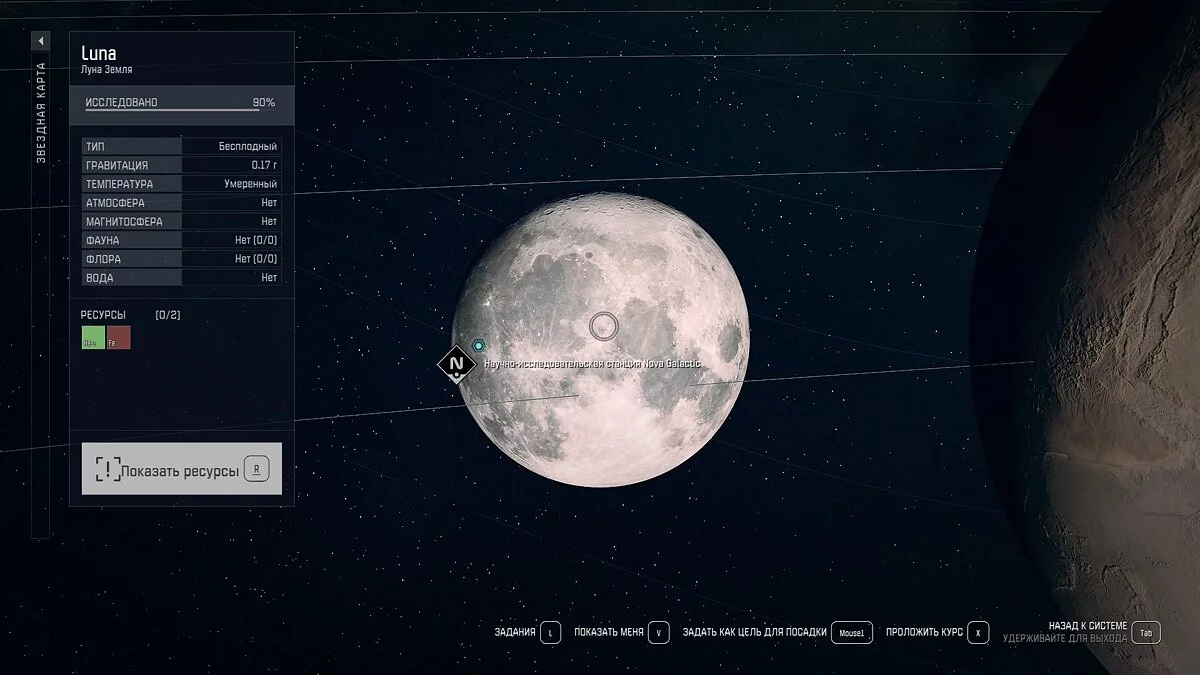Viewport: 1200px width, 675px height.
Task: Click the Ресурсы (0/2) header
Action: [131, 315]
